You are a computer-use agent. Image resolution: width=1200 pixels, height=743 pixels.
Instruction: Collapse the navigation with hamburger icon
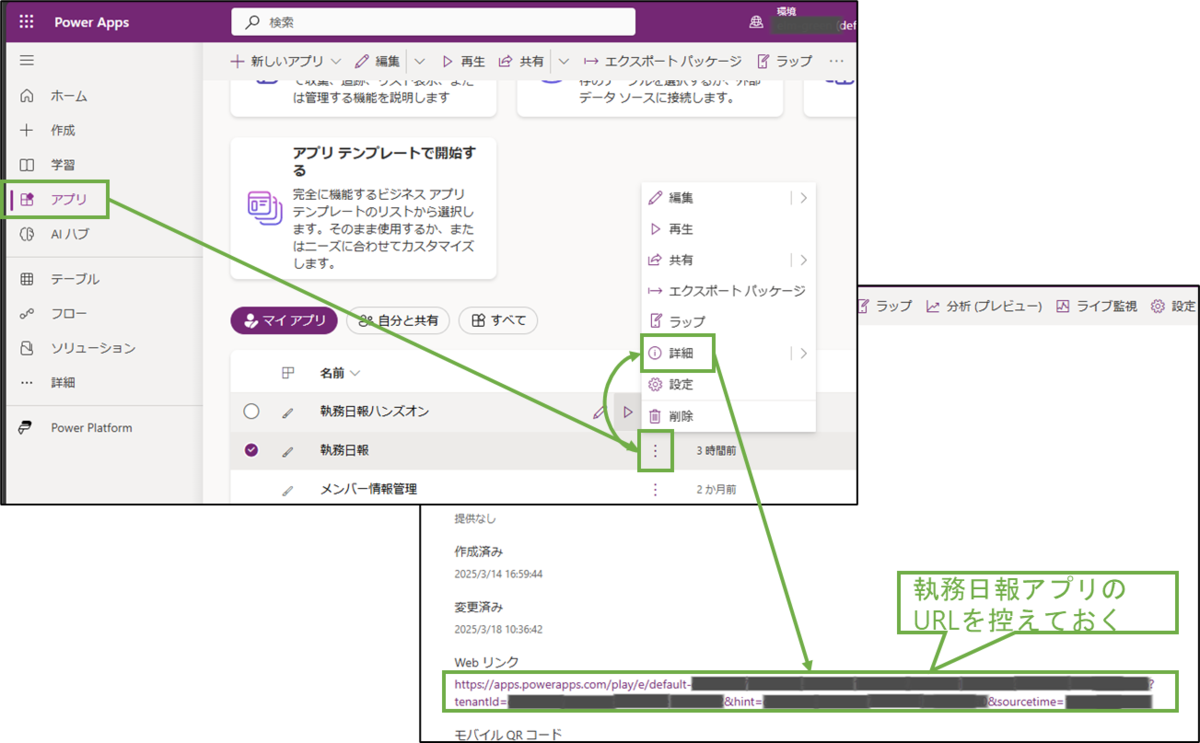click(x=27, y=61)
